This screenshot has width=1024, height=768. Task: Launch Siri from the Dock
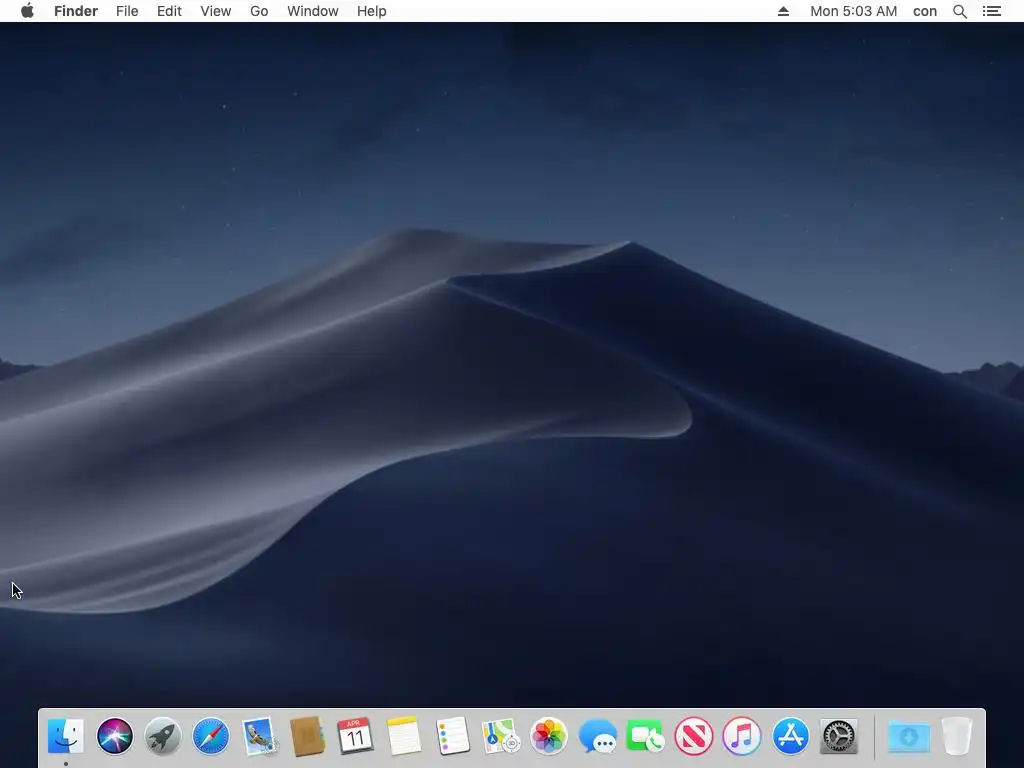[114, 736]
